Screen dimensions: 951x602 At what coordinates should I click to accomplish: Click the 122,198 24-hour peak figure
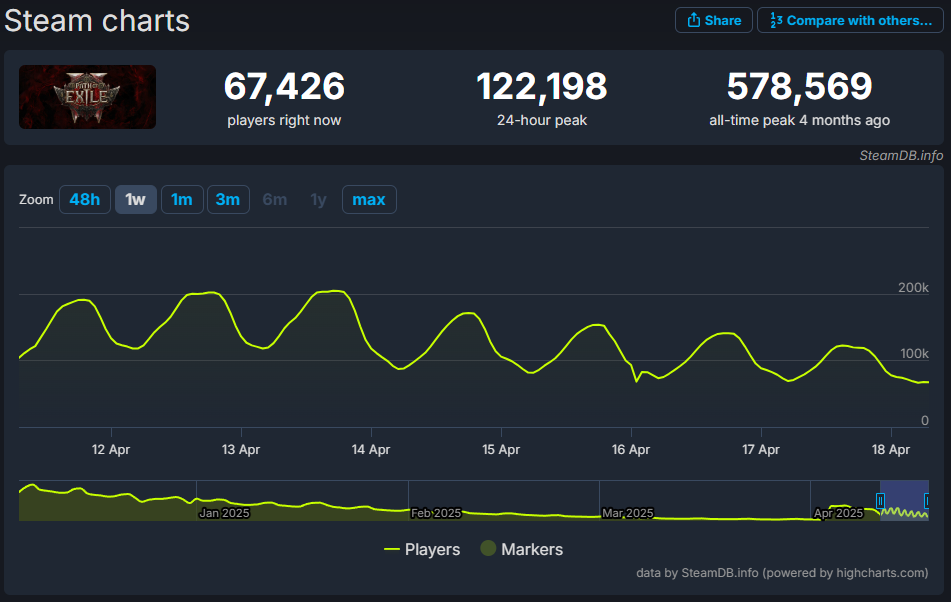(x=542, y=86)
